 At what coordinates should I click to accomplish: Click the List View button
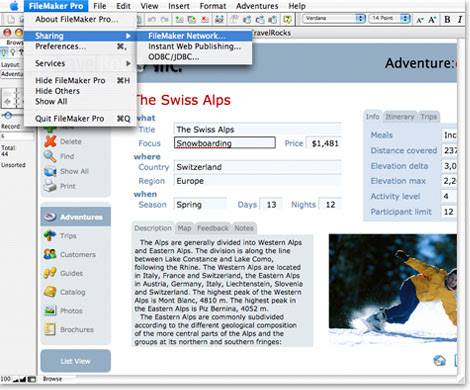(76, 361)
